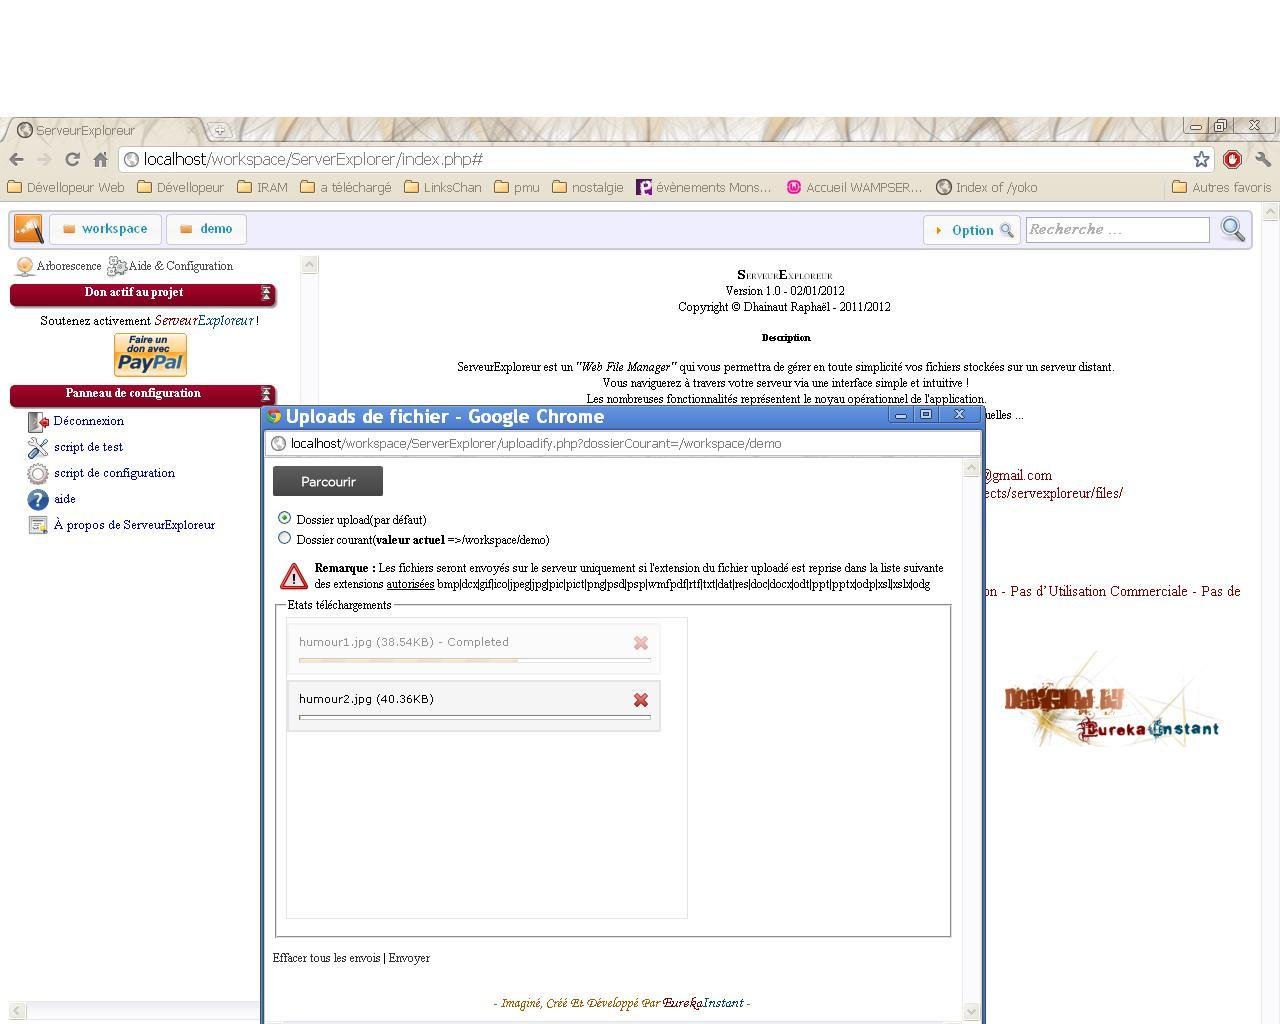The height and width of the screenshot is (1024, 1280).
Task: Click the Déconnexion exit-door icon
Action: [x=38, y=421]
